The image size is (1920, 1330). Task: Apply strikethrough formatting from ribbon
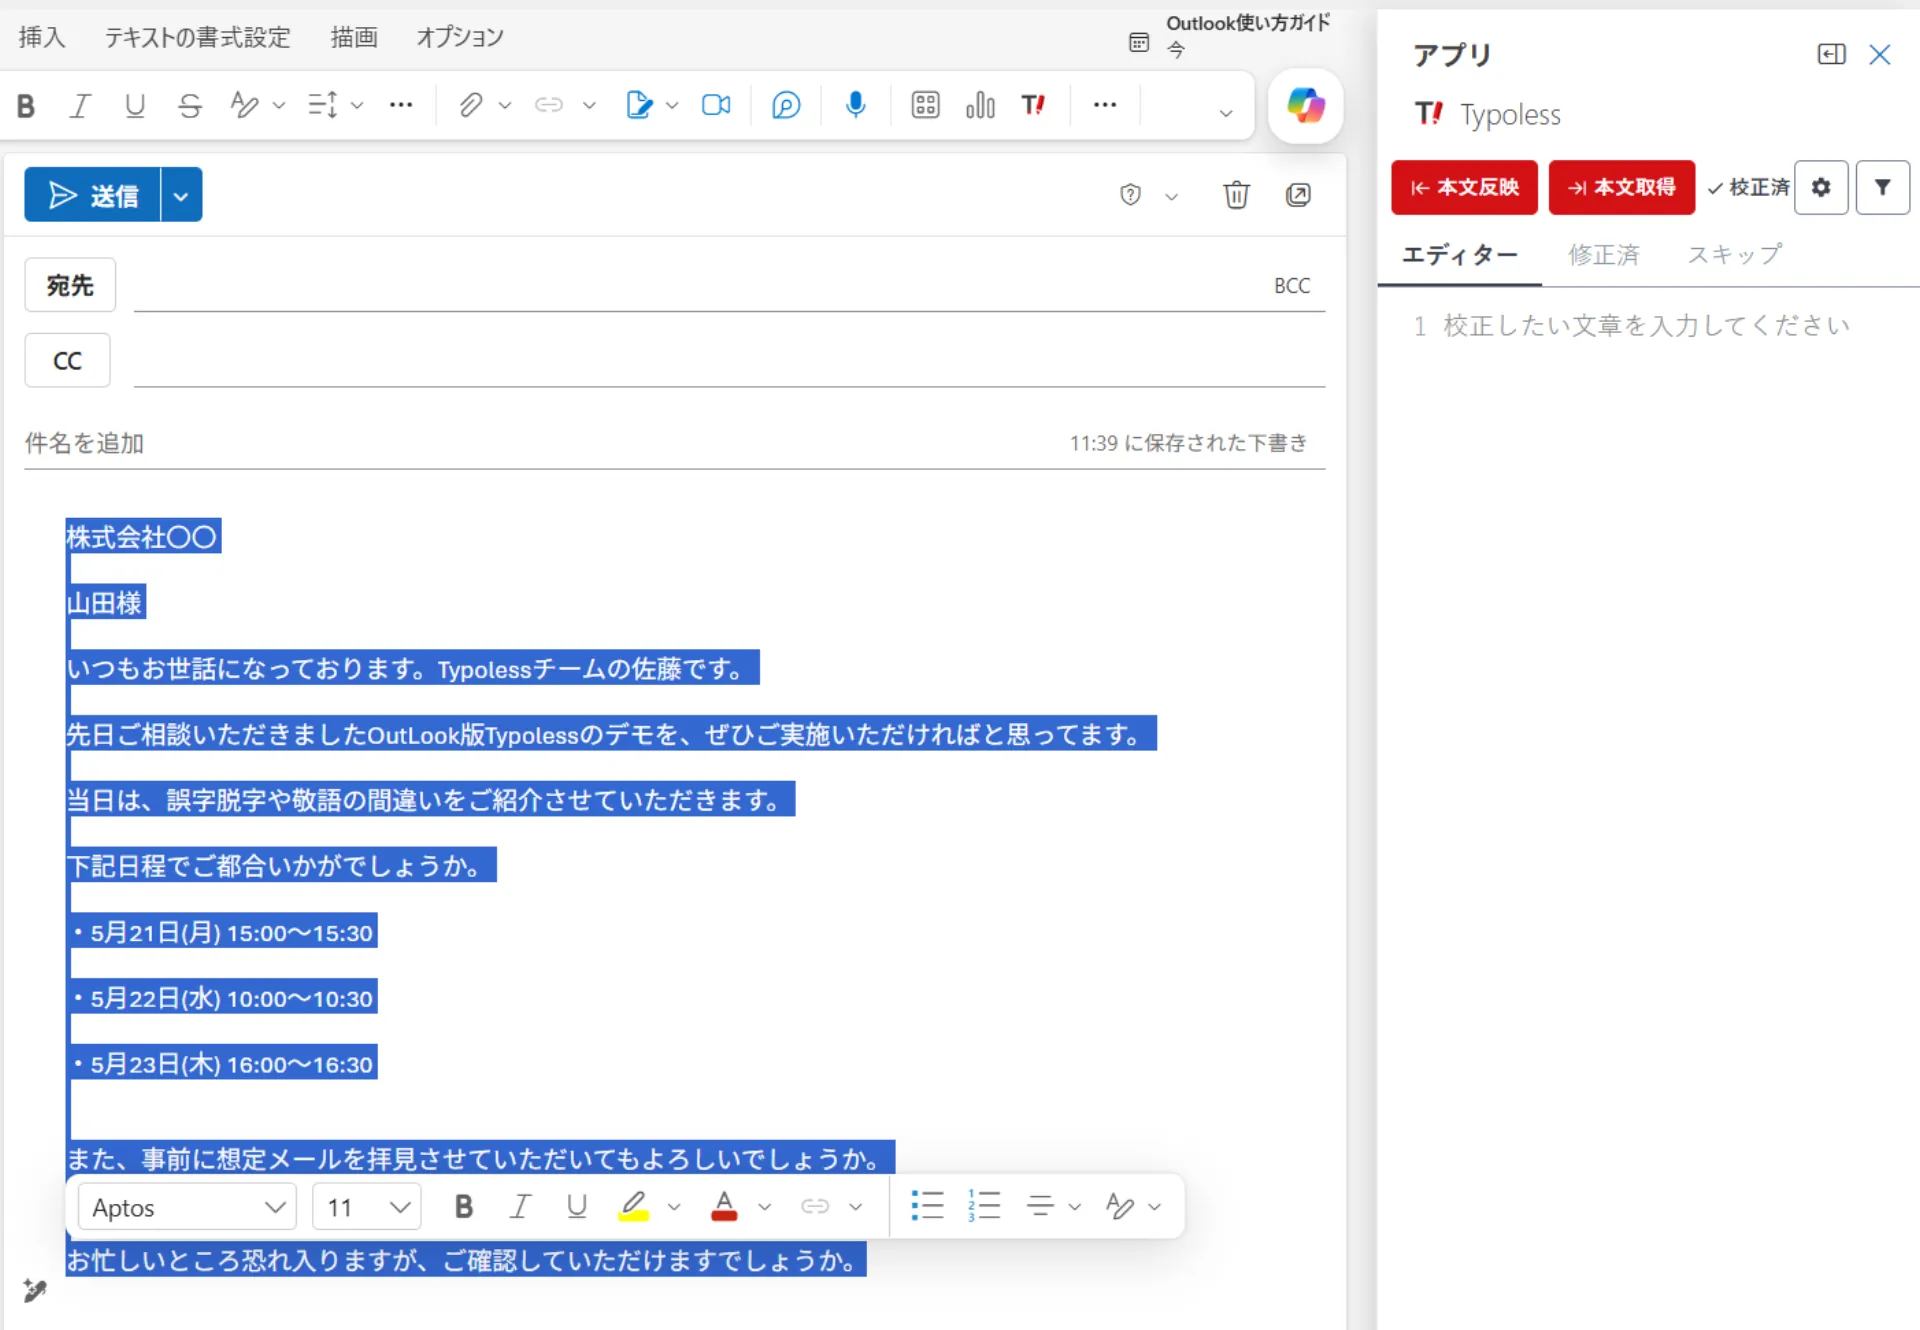point(190,105)
